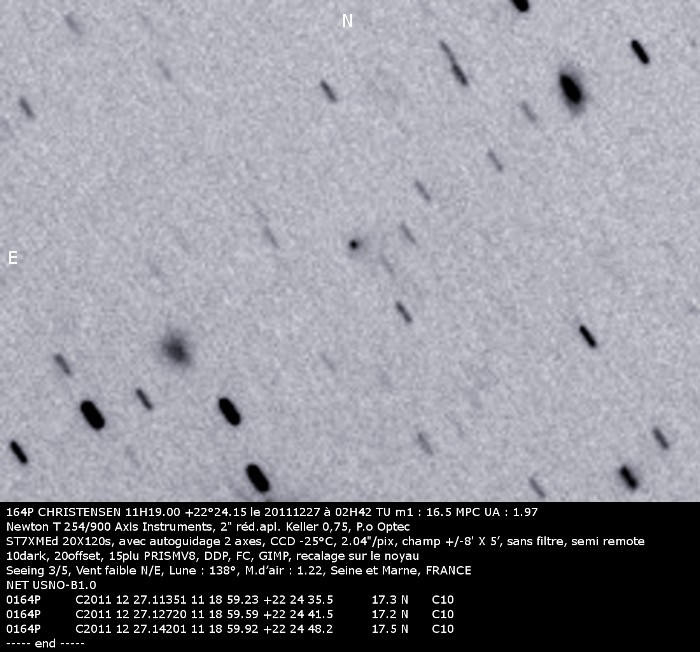Select the "164P CHRISTENSEN" title text
The image size is (700, 652).
click(63, 512)
